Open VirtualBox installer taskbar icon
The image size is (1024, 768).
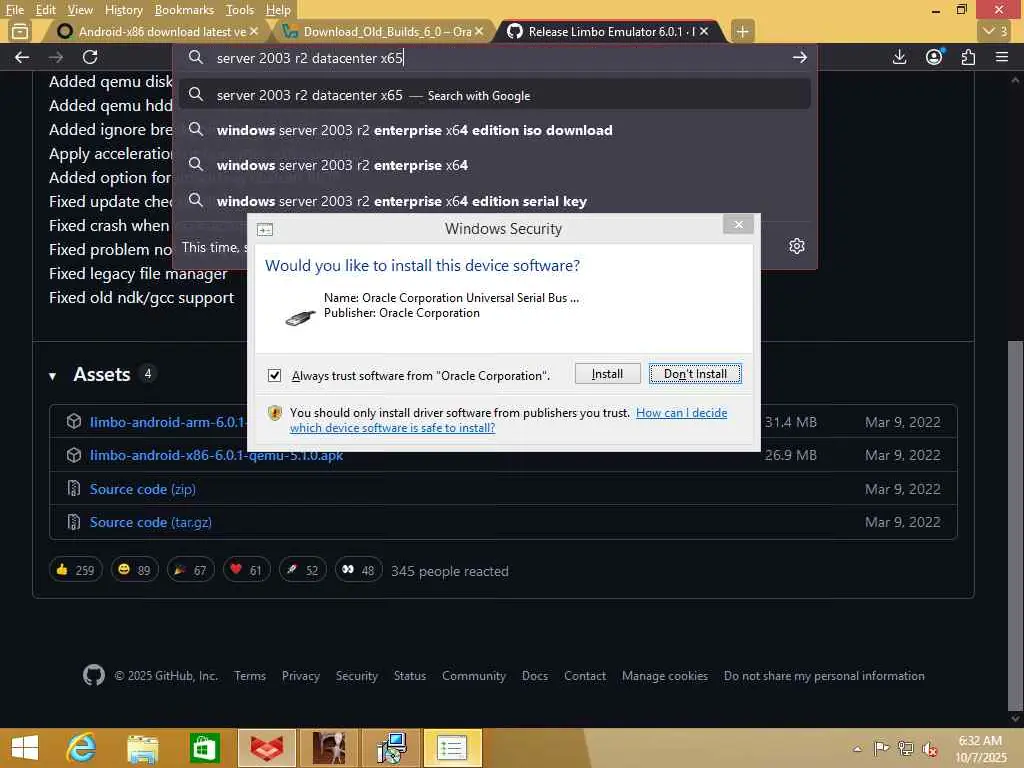coord(392,748)
